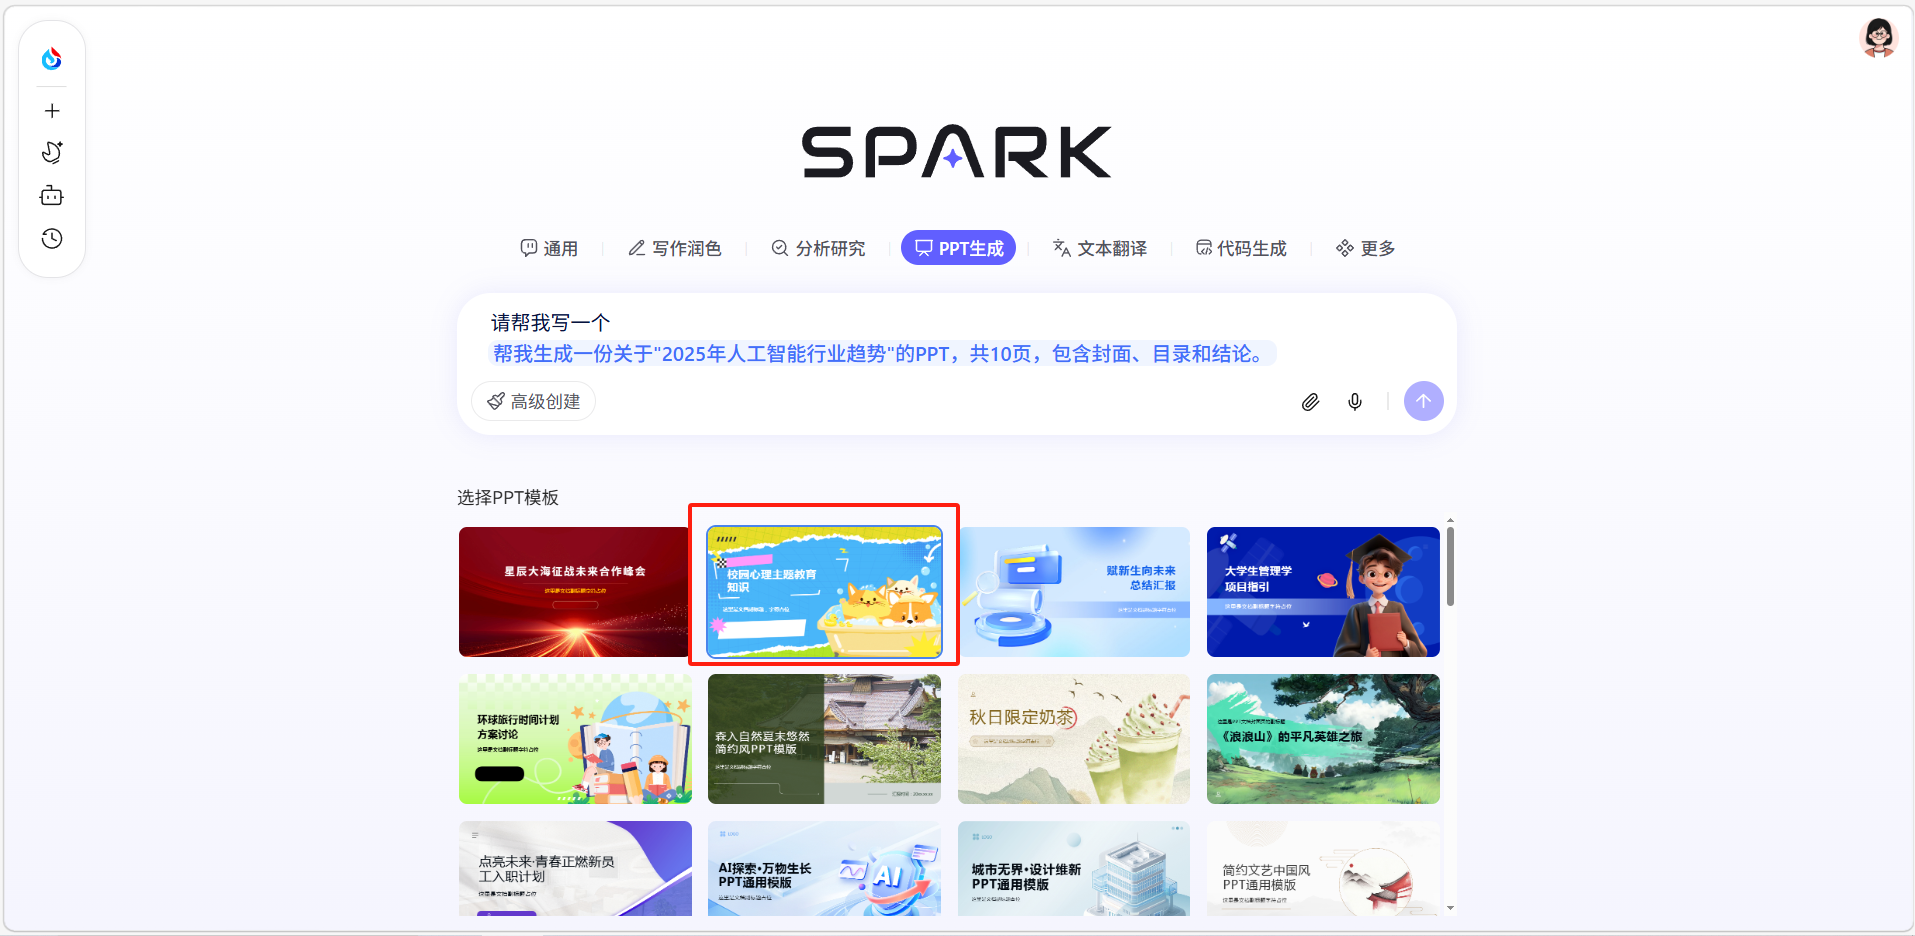
Task: Click the 高级创建 button
Action: point(534,401)
